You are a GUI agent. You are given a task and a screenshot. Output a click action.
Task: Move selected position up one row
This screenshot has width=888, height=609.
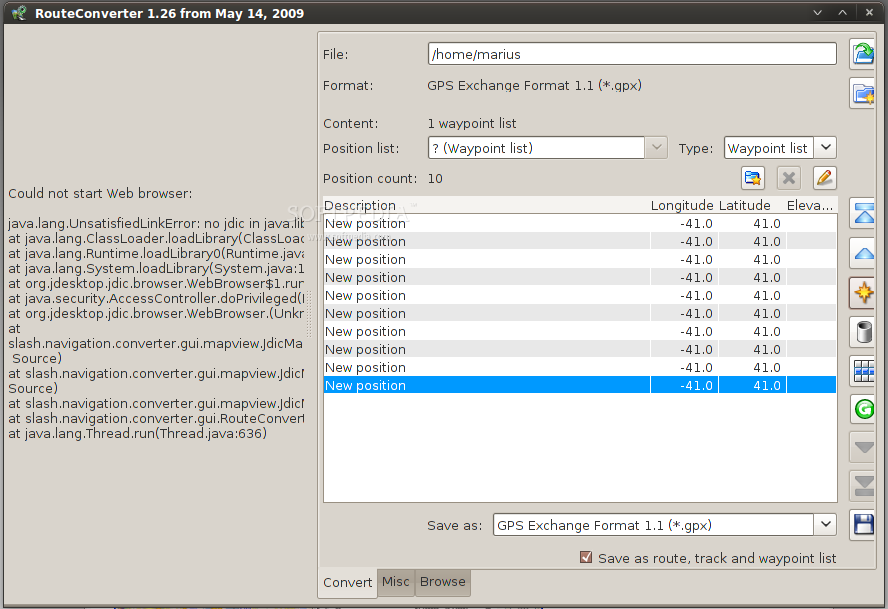(863, 253)
